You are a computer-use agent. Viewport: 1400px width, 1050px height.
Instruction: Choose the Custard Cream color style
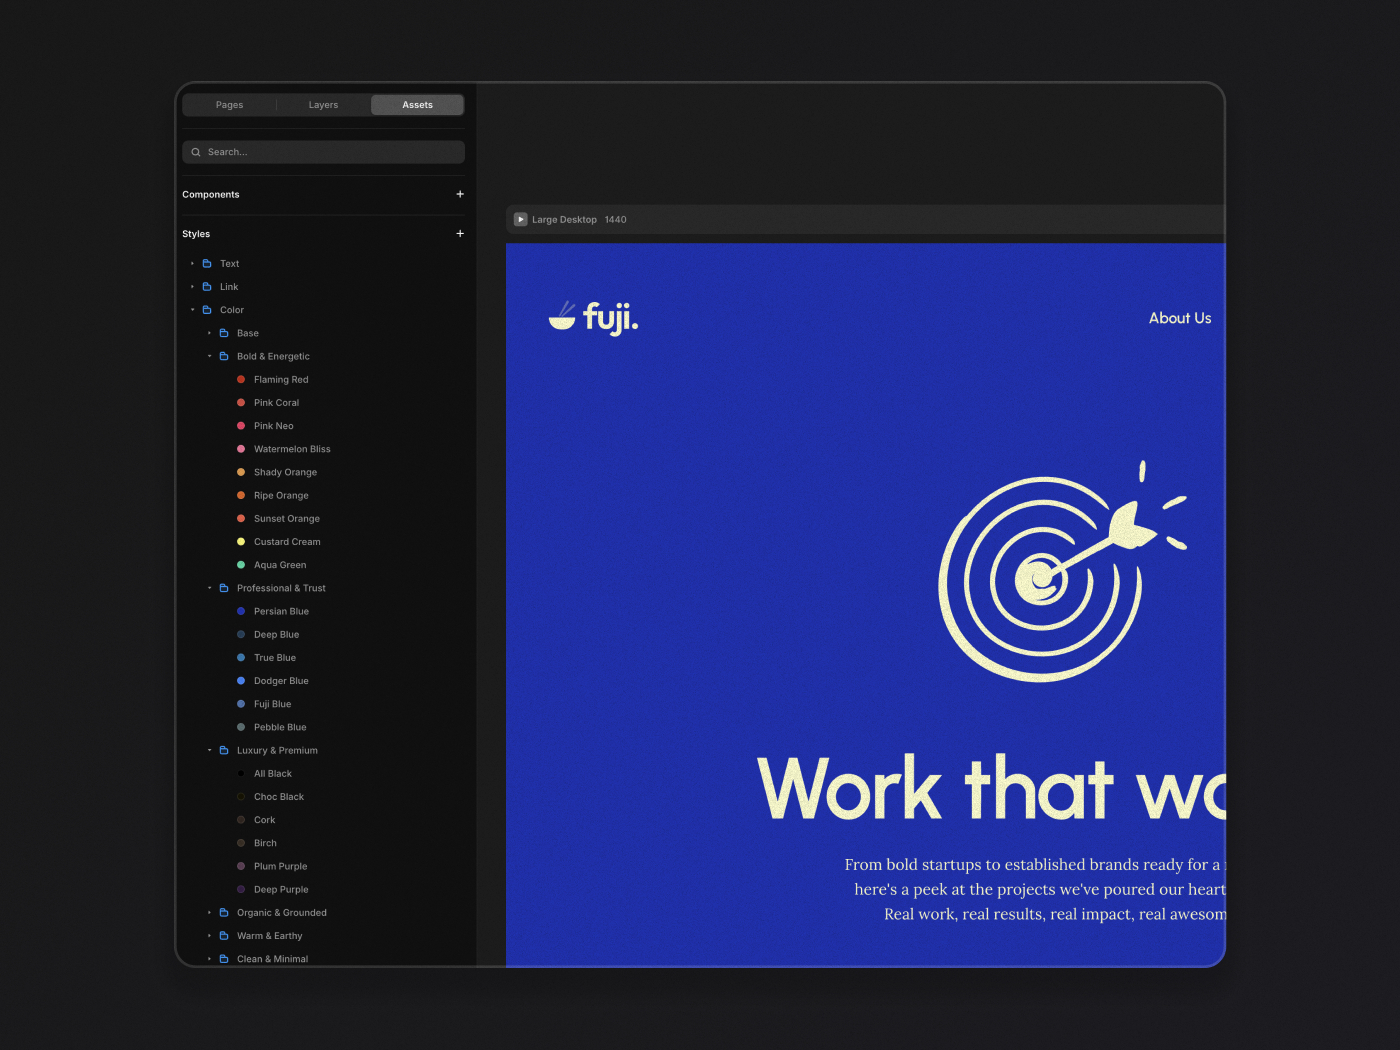[x=241, y=541]
